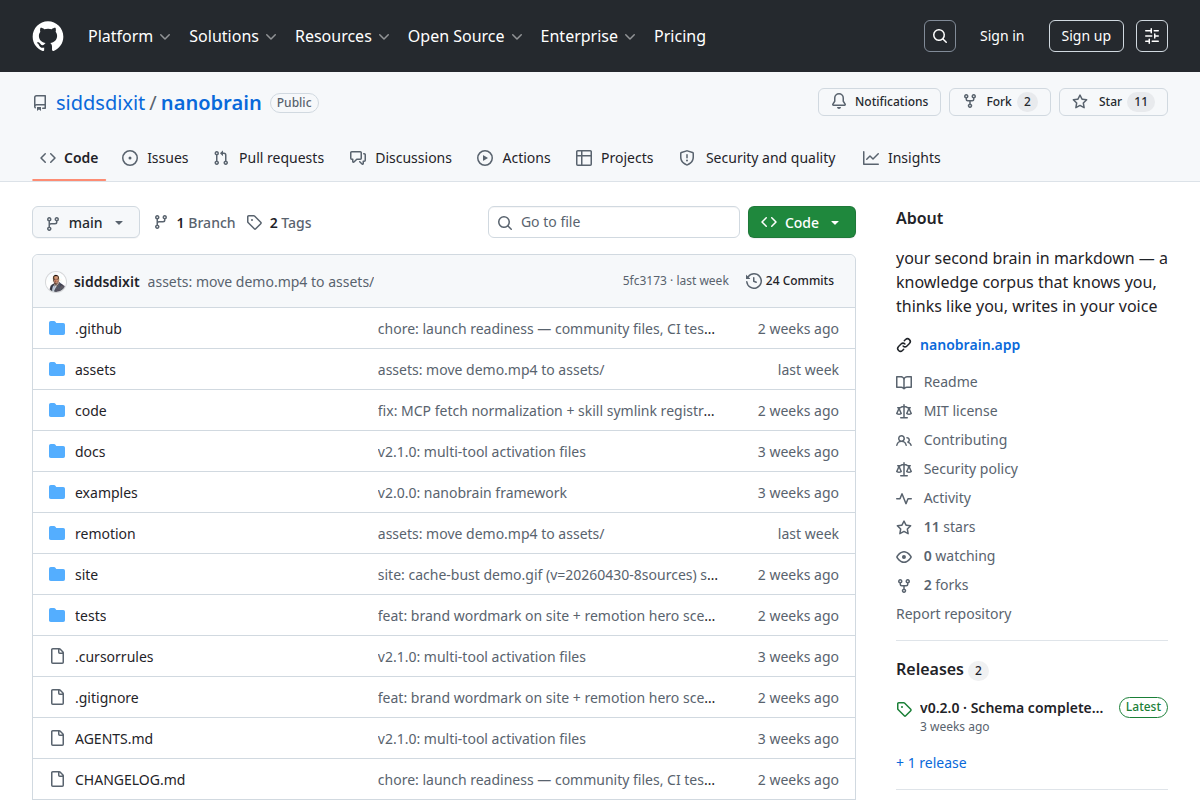This screenshot has height=800, width=1200.
Task: Switch to the Issues tab
Action: [x=155, y=158]
